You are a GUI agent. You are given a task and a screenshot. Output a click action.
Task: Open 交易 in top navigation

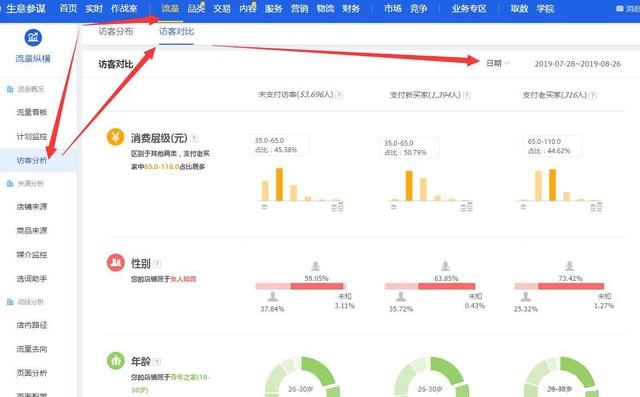[222, 8]
